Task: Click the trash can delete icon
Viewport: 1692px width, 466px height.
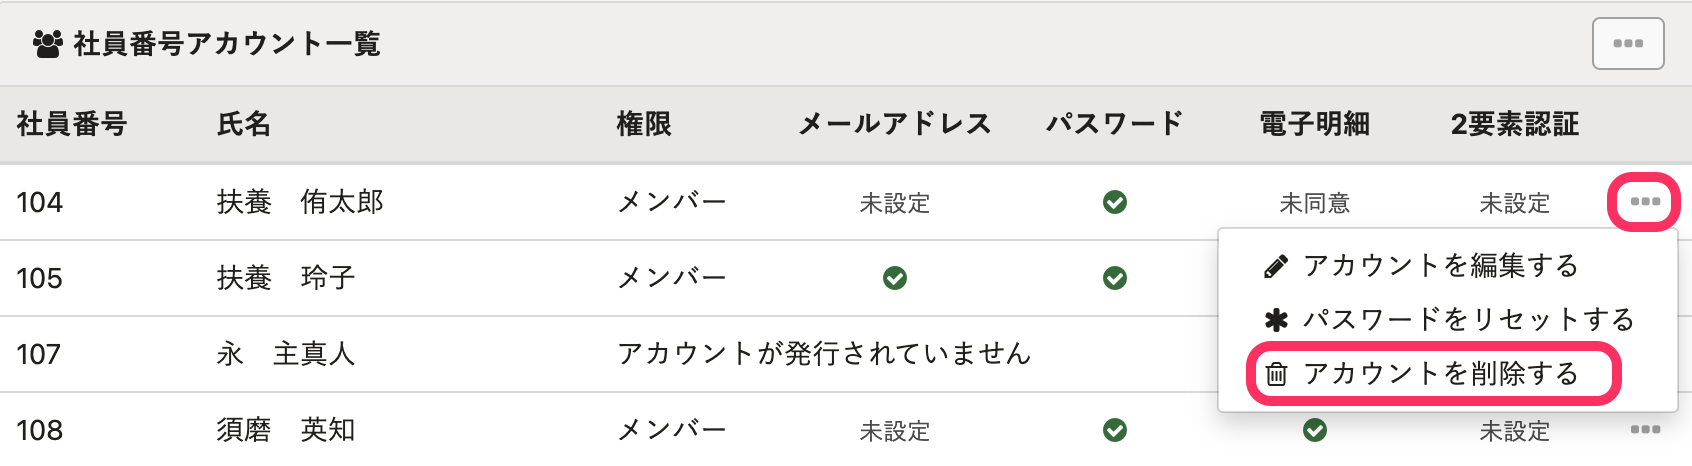Action: (1276, 375)
